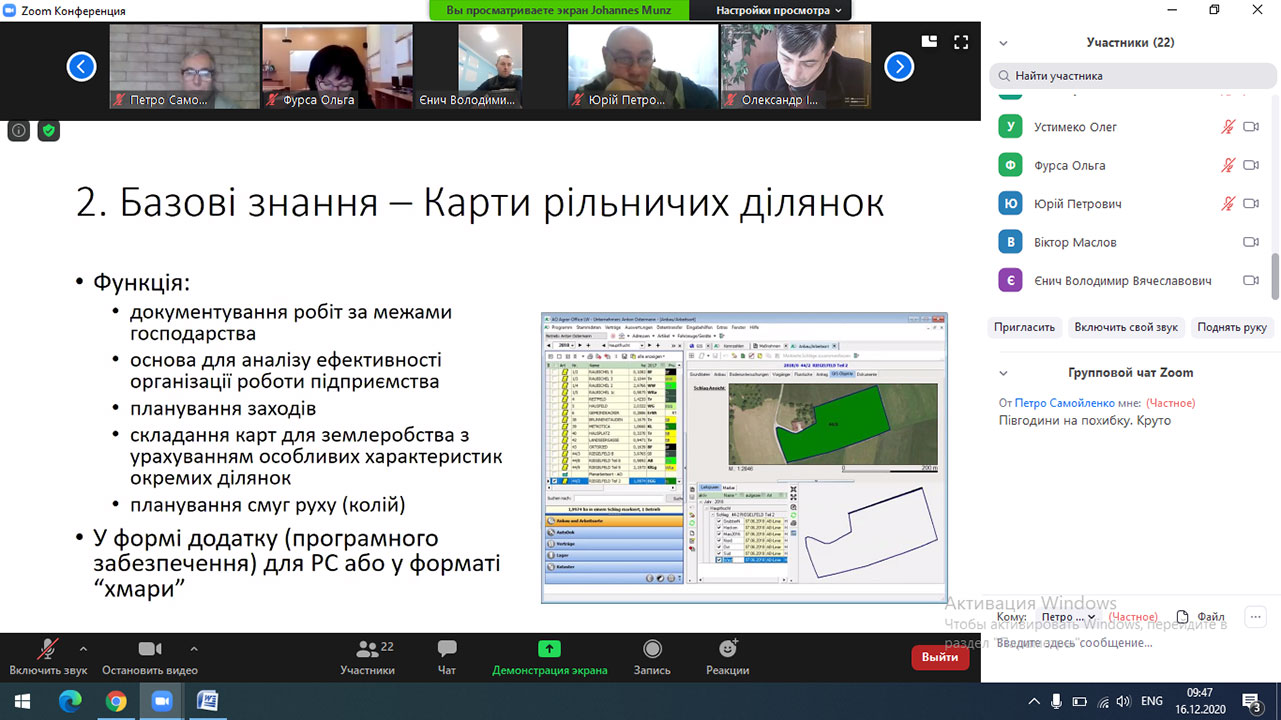Leave the meeting with Выйти

point(940,657)
